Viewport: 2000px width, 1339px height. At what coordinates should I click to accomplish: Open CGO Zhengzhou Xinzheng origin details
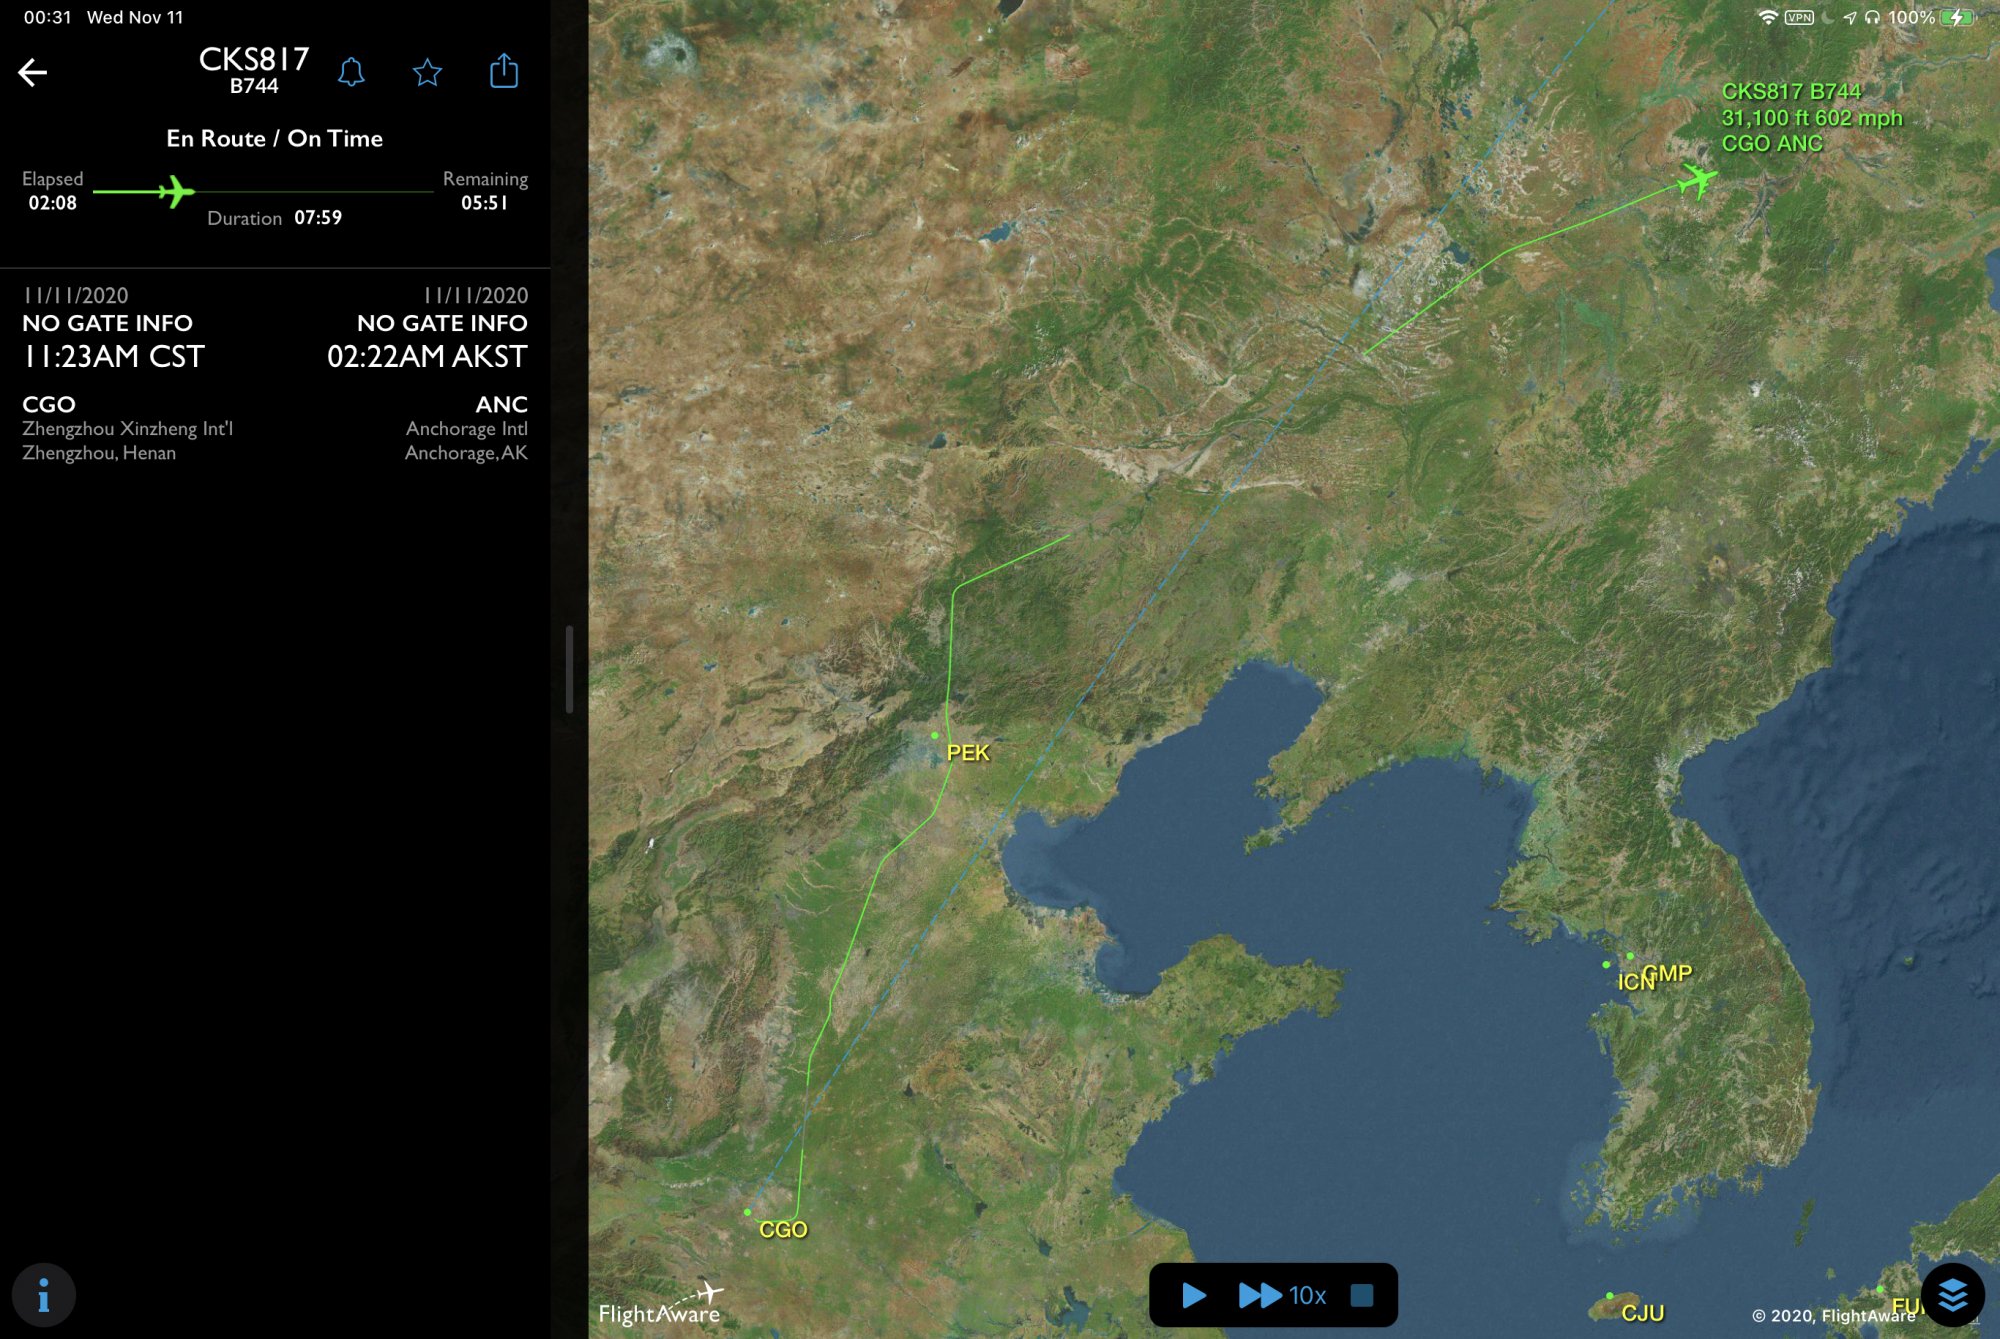(x=127, y=428)
